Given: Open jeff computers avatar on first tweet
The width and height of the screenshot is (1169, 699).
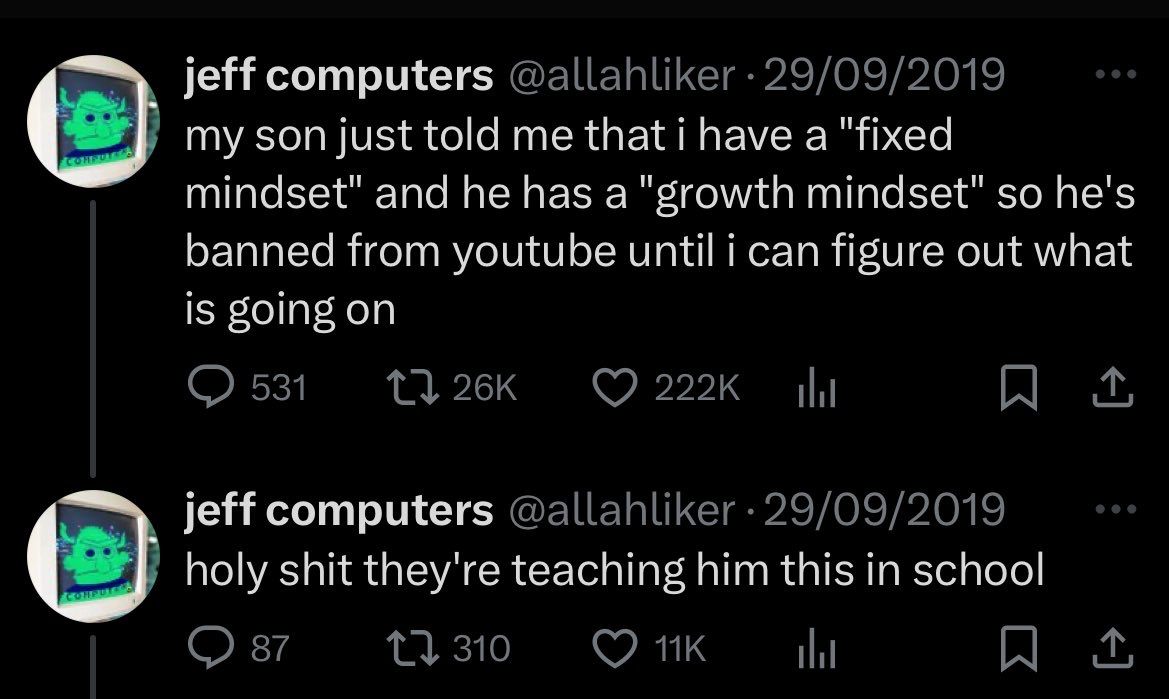Looking at the screenshot, I should tap(93, 121).
